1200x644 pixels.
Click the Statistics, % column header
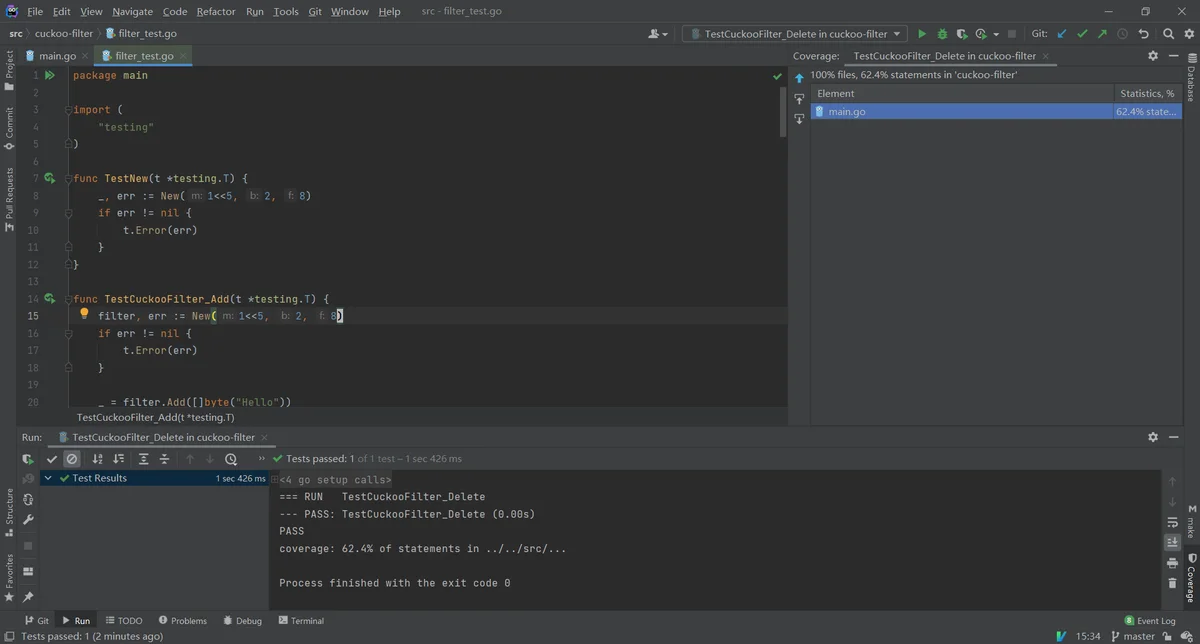pos(1149,93)
